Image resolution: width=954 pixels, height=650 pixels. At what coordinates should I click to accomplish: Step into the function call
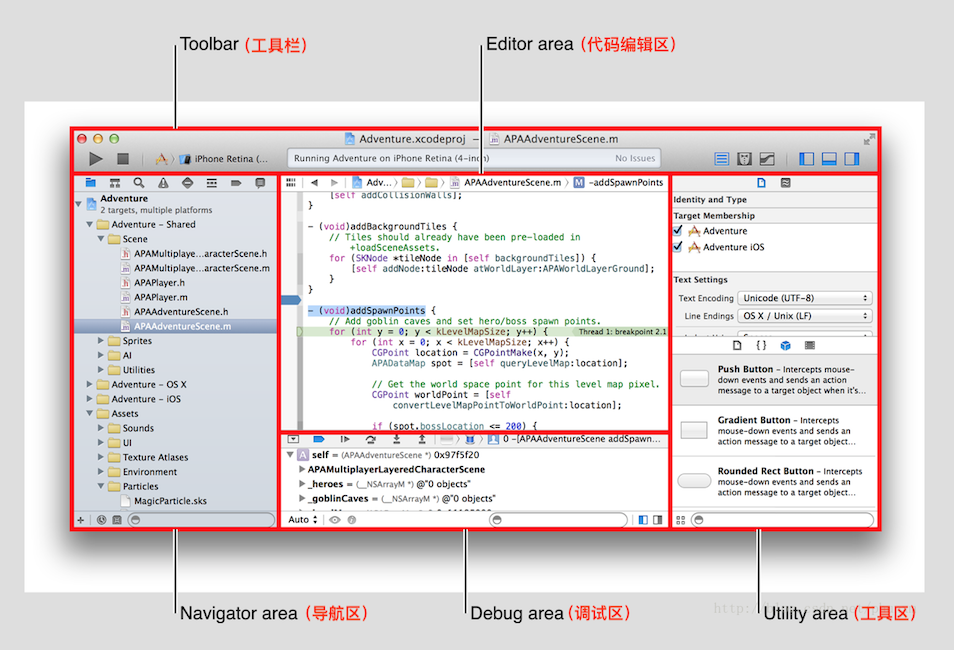pos(396,439)
